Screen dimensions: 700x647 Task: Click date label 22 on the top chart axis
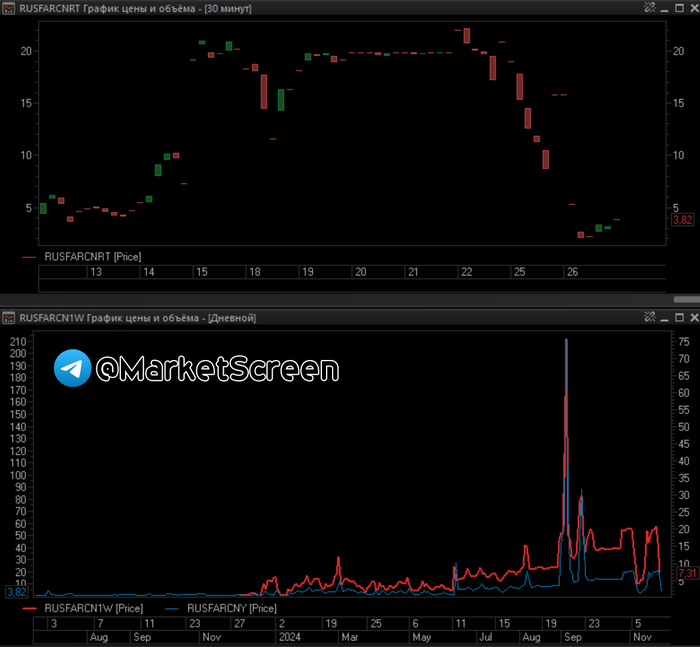point(467,272)
